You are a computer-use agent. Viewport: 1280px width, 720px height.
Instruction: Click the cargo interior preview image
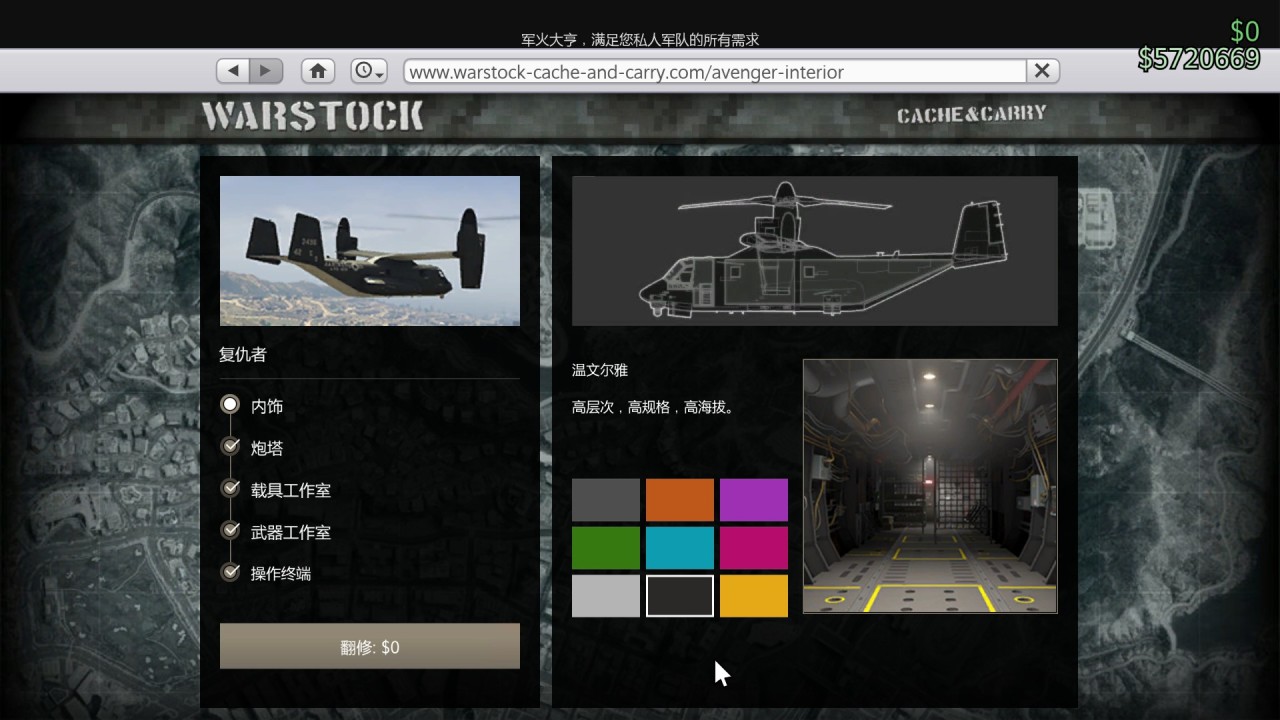[930, 486]
